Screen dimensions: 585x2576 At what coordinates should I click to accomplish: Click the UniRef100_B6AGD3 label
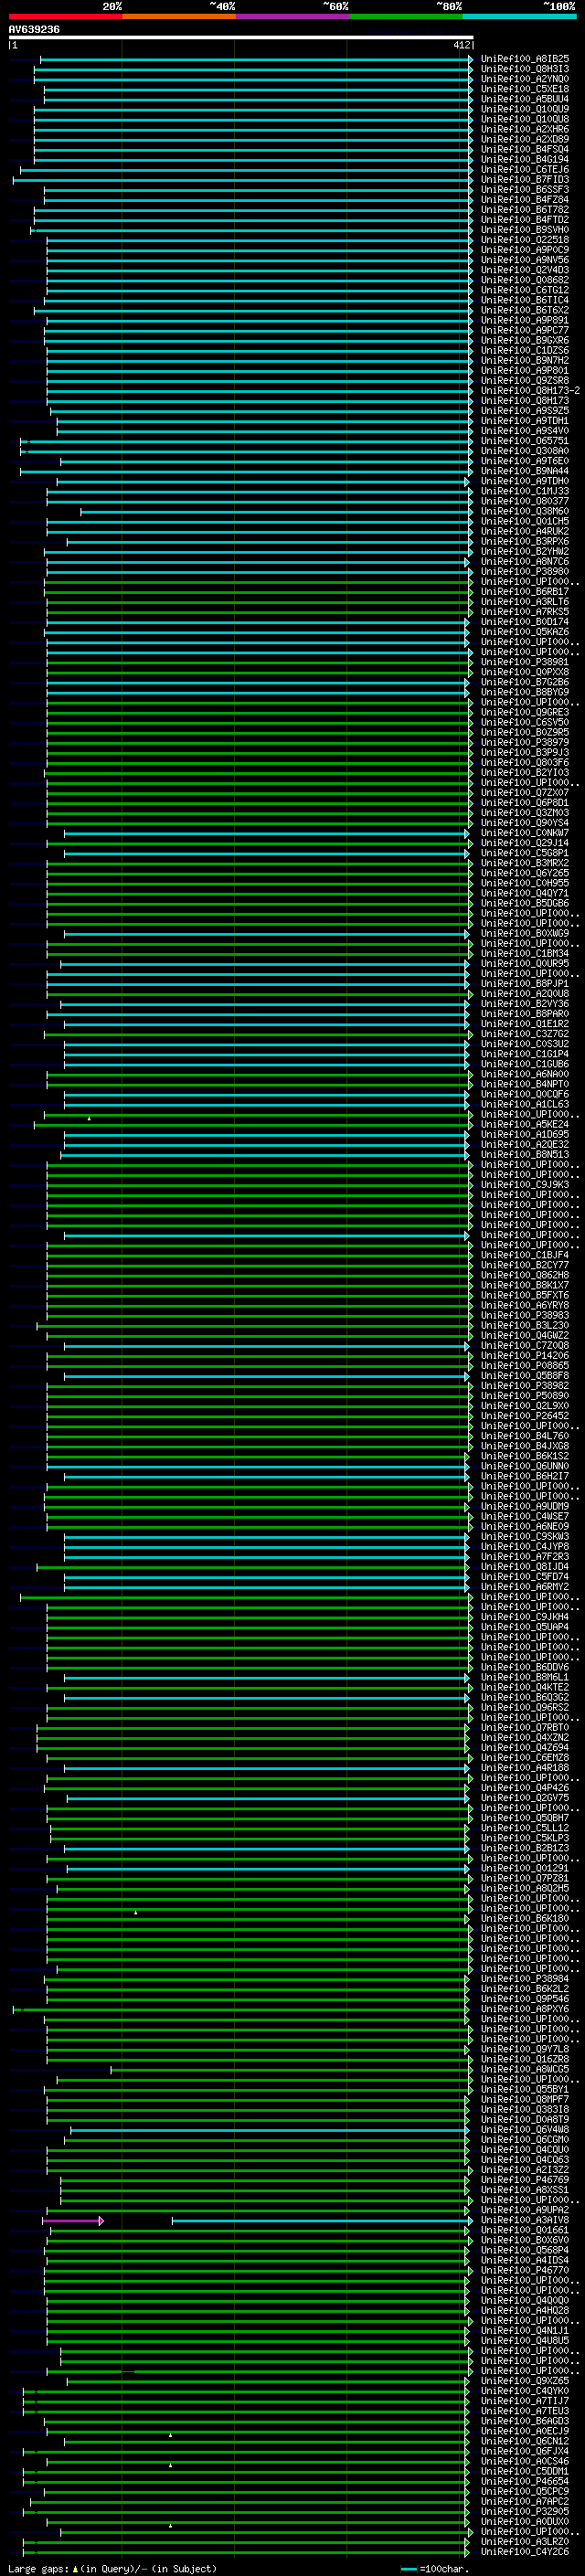(525, 2421)
